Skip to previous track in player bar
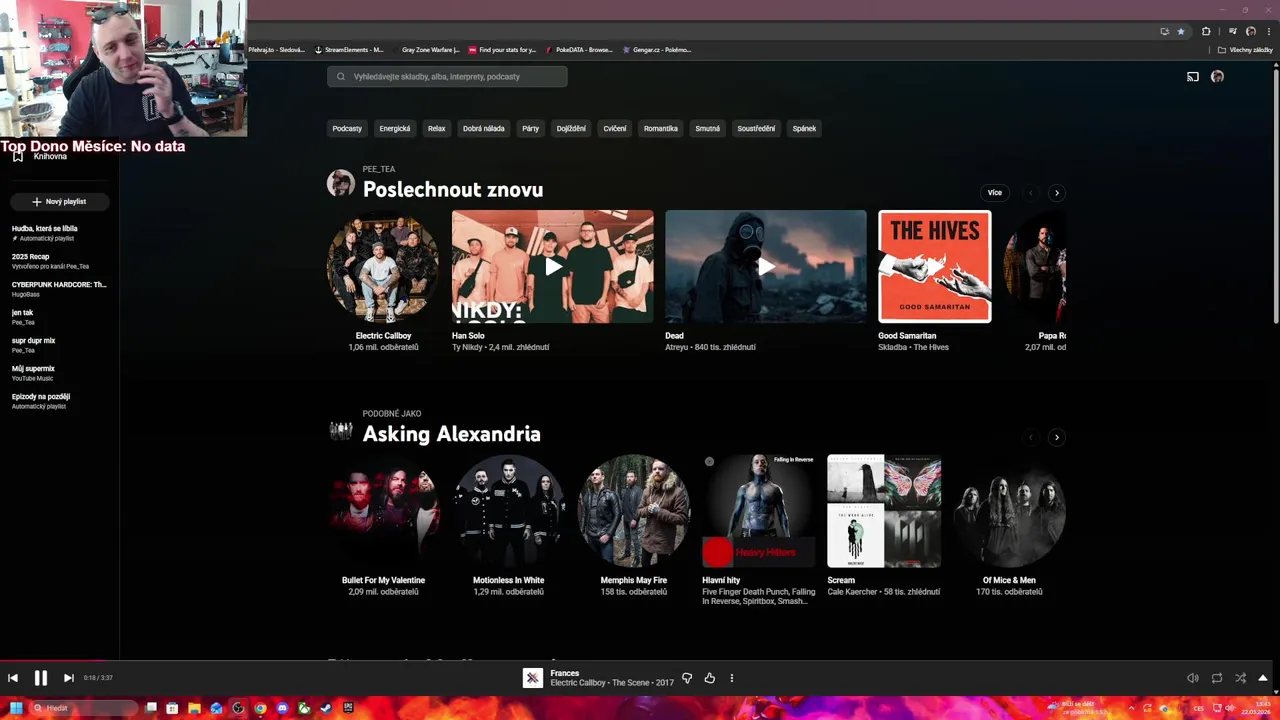 tap(13, 678)
